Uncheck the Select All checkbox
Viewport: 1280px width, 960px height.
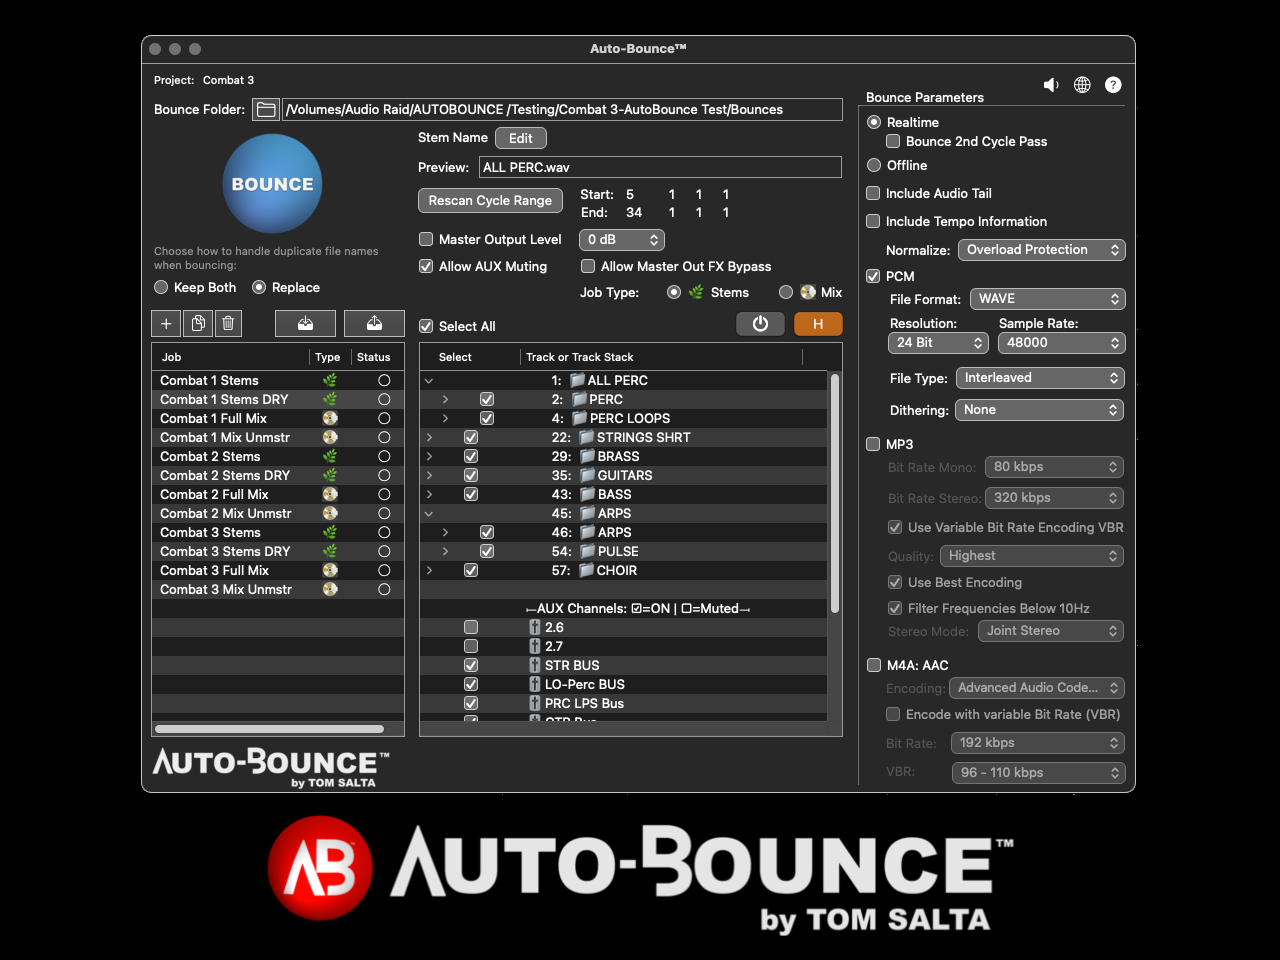426,327
